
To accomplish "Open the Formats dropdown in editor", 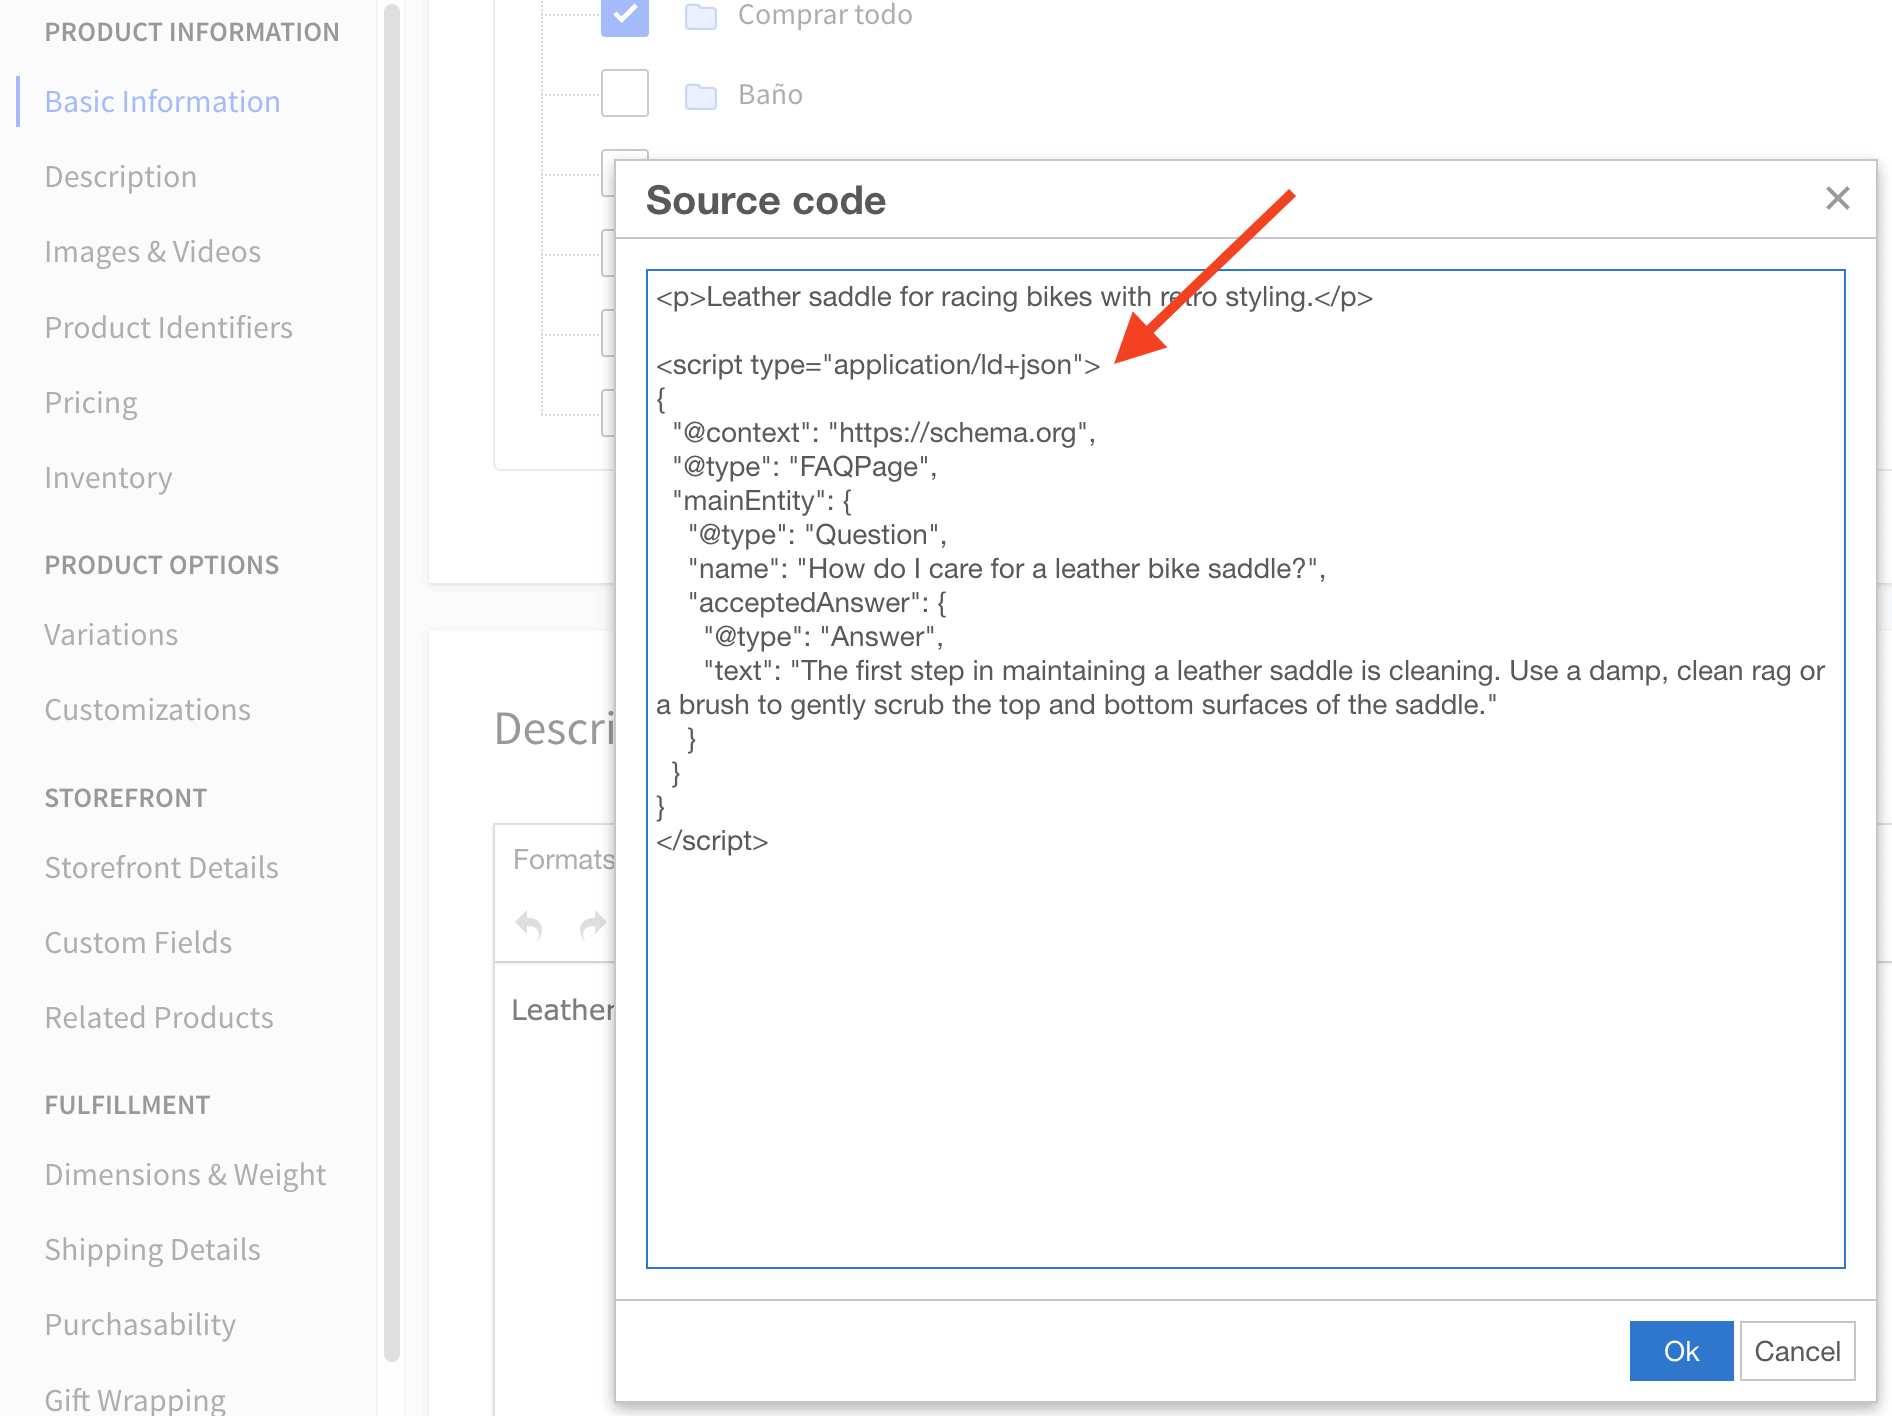I will [x=563, y=860].
